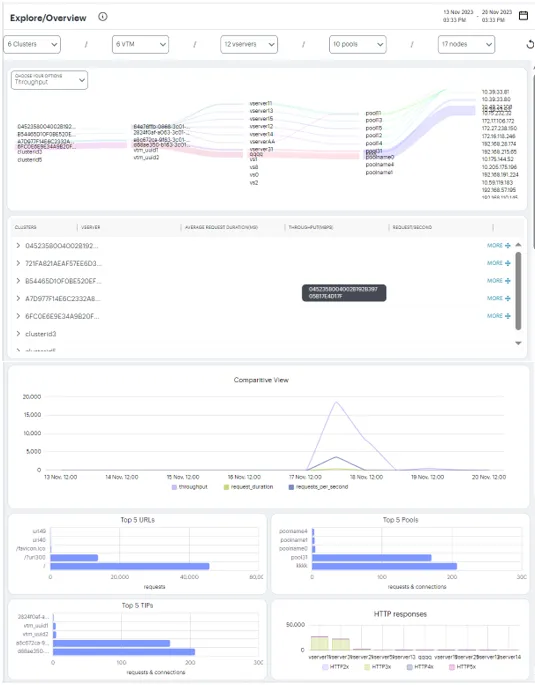Click the cluster table vertical scrollbar

point(518,291)
